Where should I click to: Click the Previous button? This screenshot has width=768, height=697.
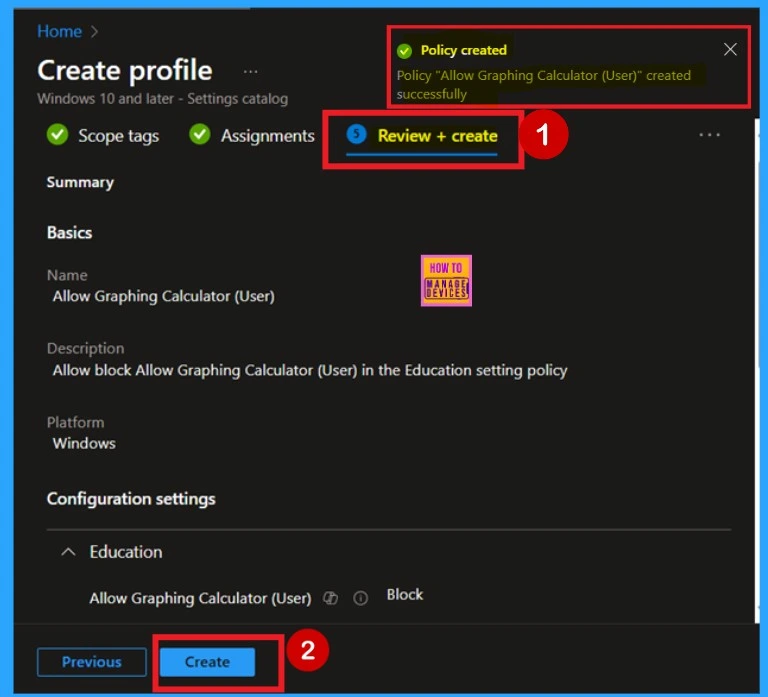pyautogui.click(x=92, y=662)
